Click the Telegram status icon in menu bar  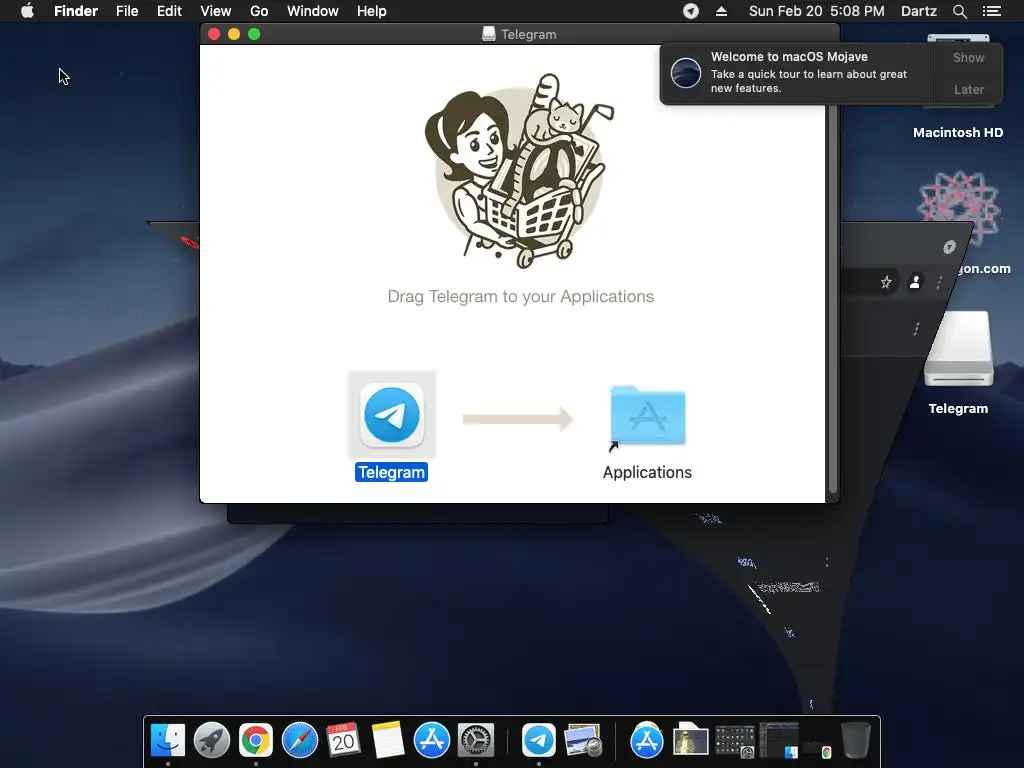coord(691,11)
